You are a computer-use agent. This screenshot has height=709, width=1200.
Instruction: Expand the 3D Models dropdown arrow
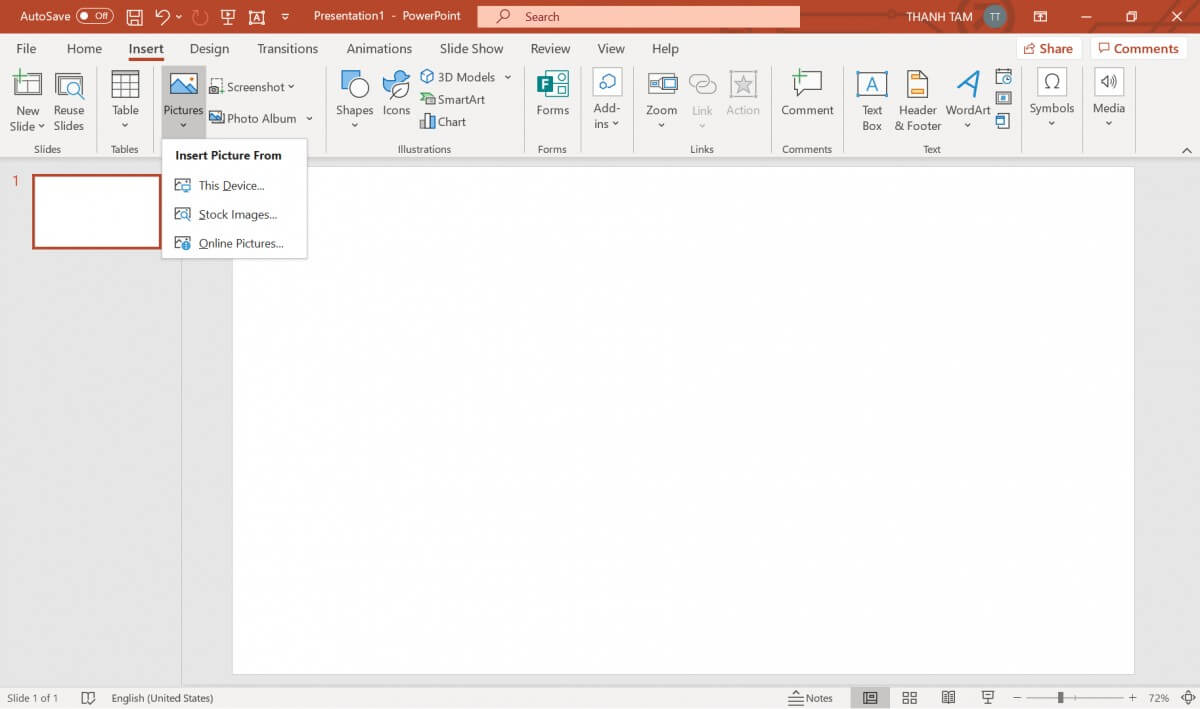point(508,77)
